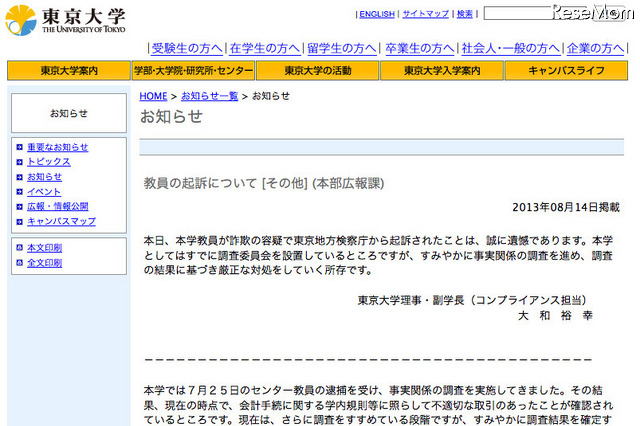
Task: Click arrow bullet beside 重要なお知らせ
Action: point(19,147)
